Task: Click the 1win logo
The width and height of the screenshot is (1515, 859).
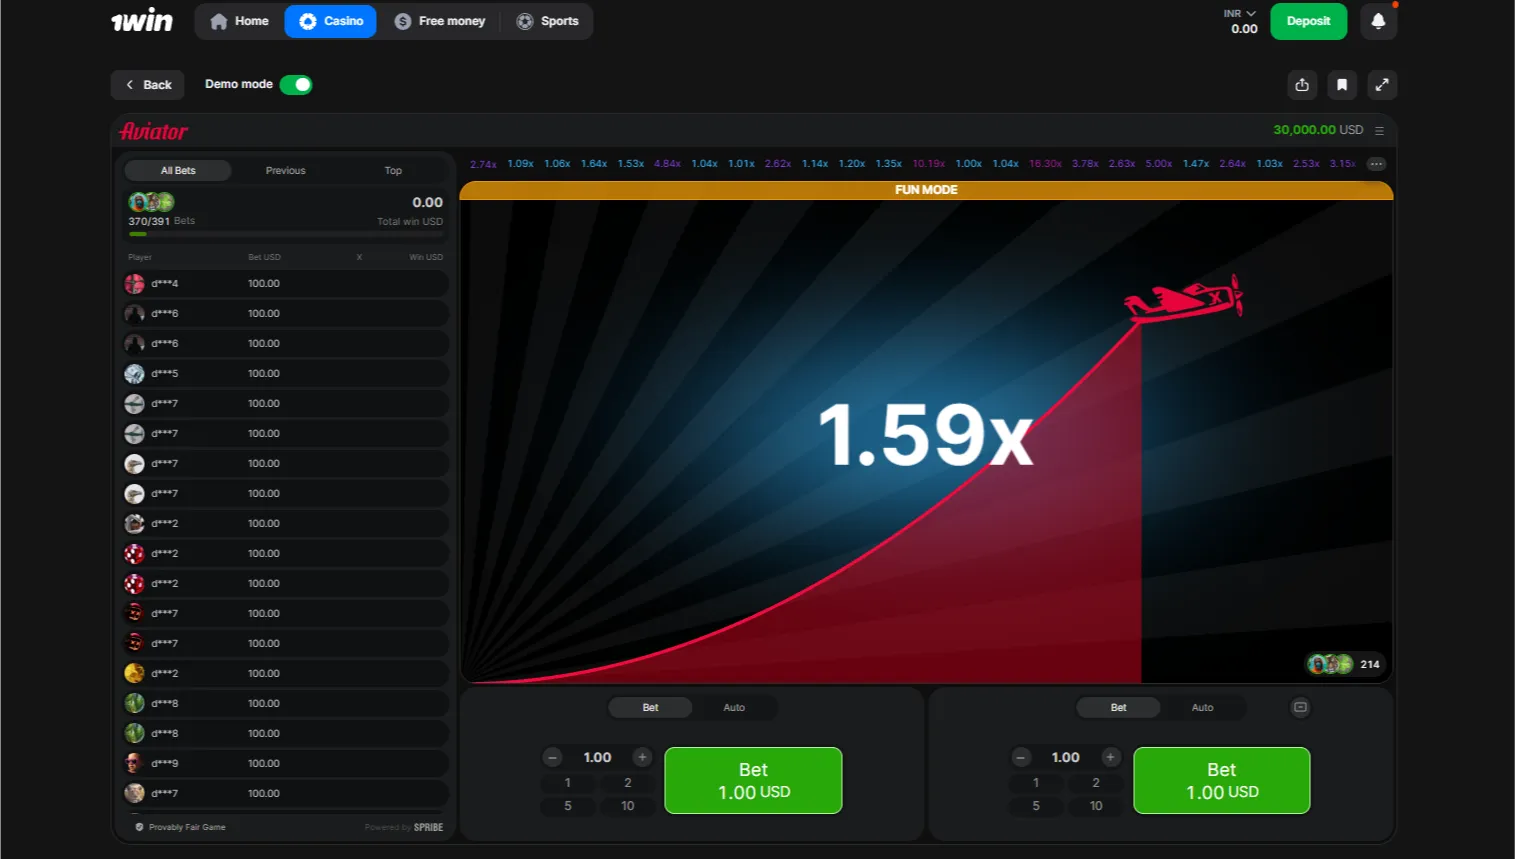Action: pyautogui.click(x=142, y=21)
